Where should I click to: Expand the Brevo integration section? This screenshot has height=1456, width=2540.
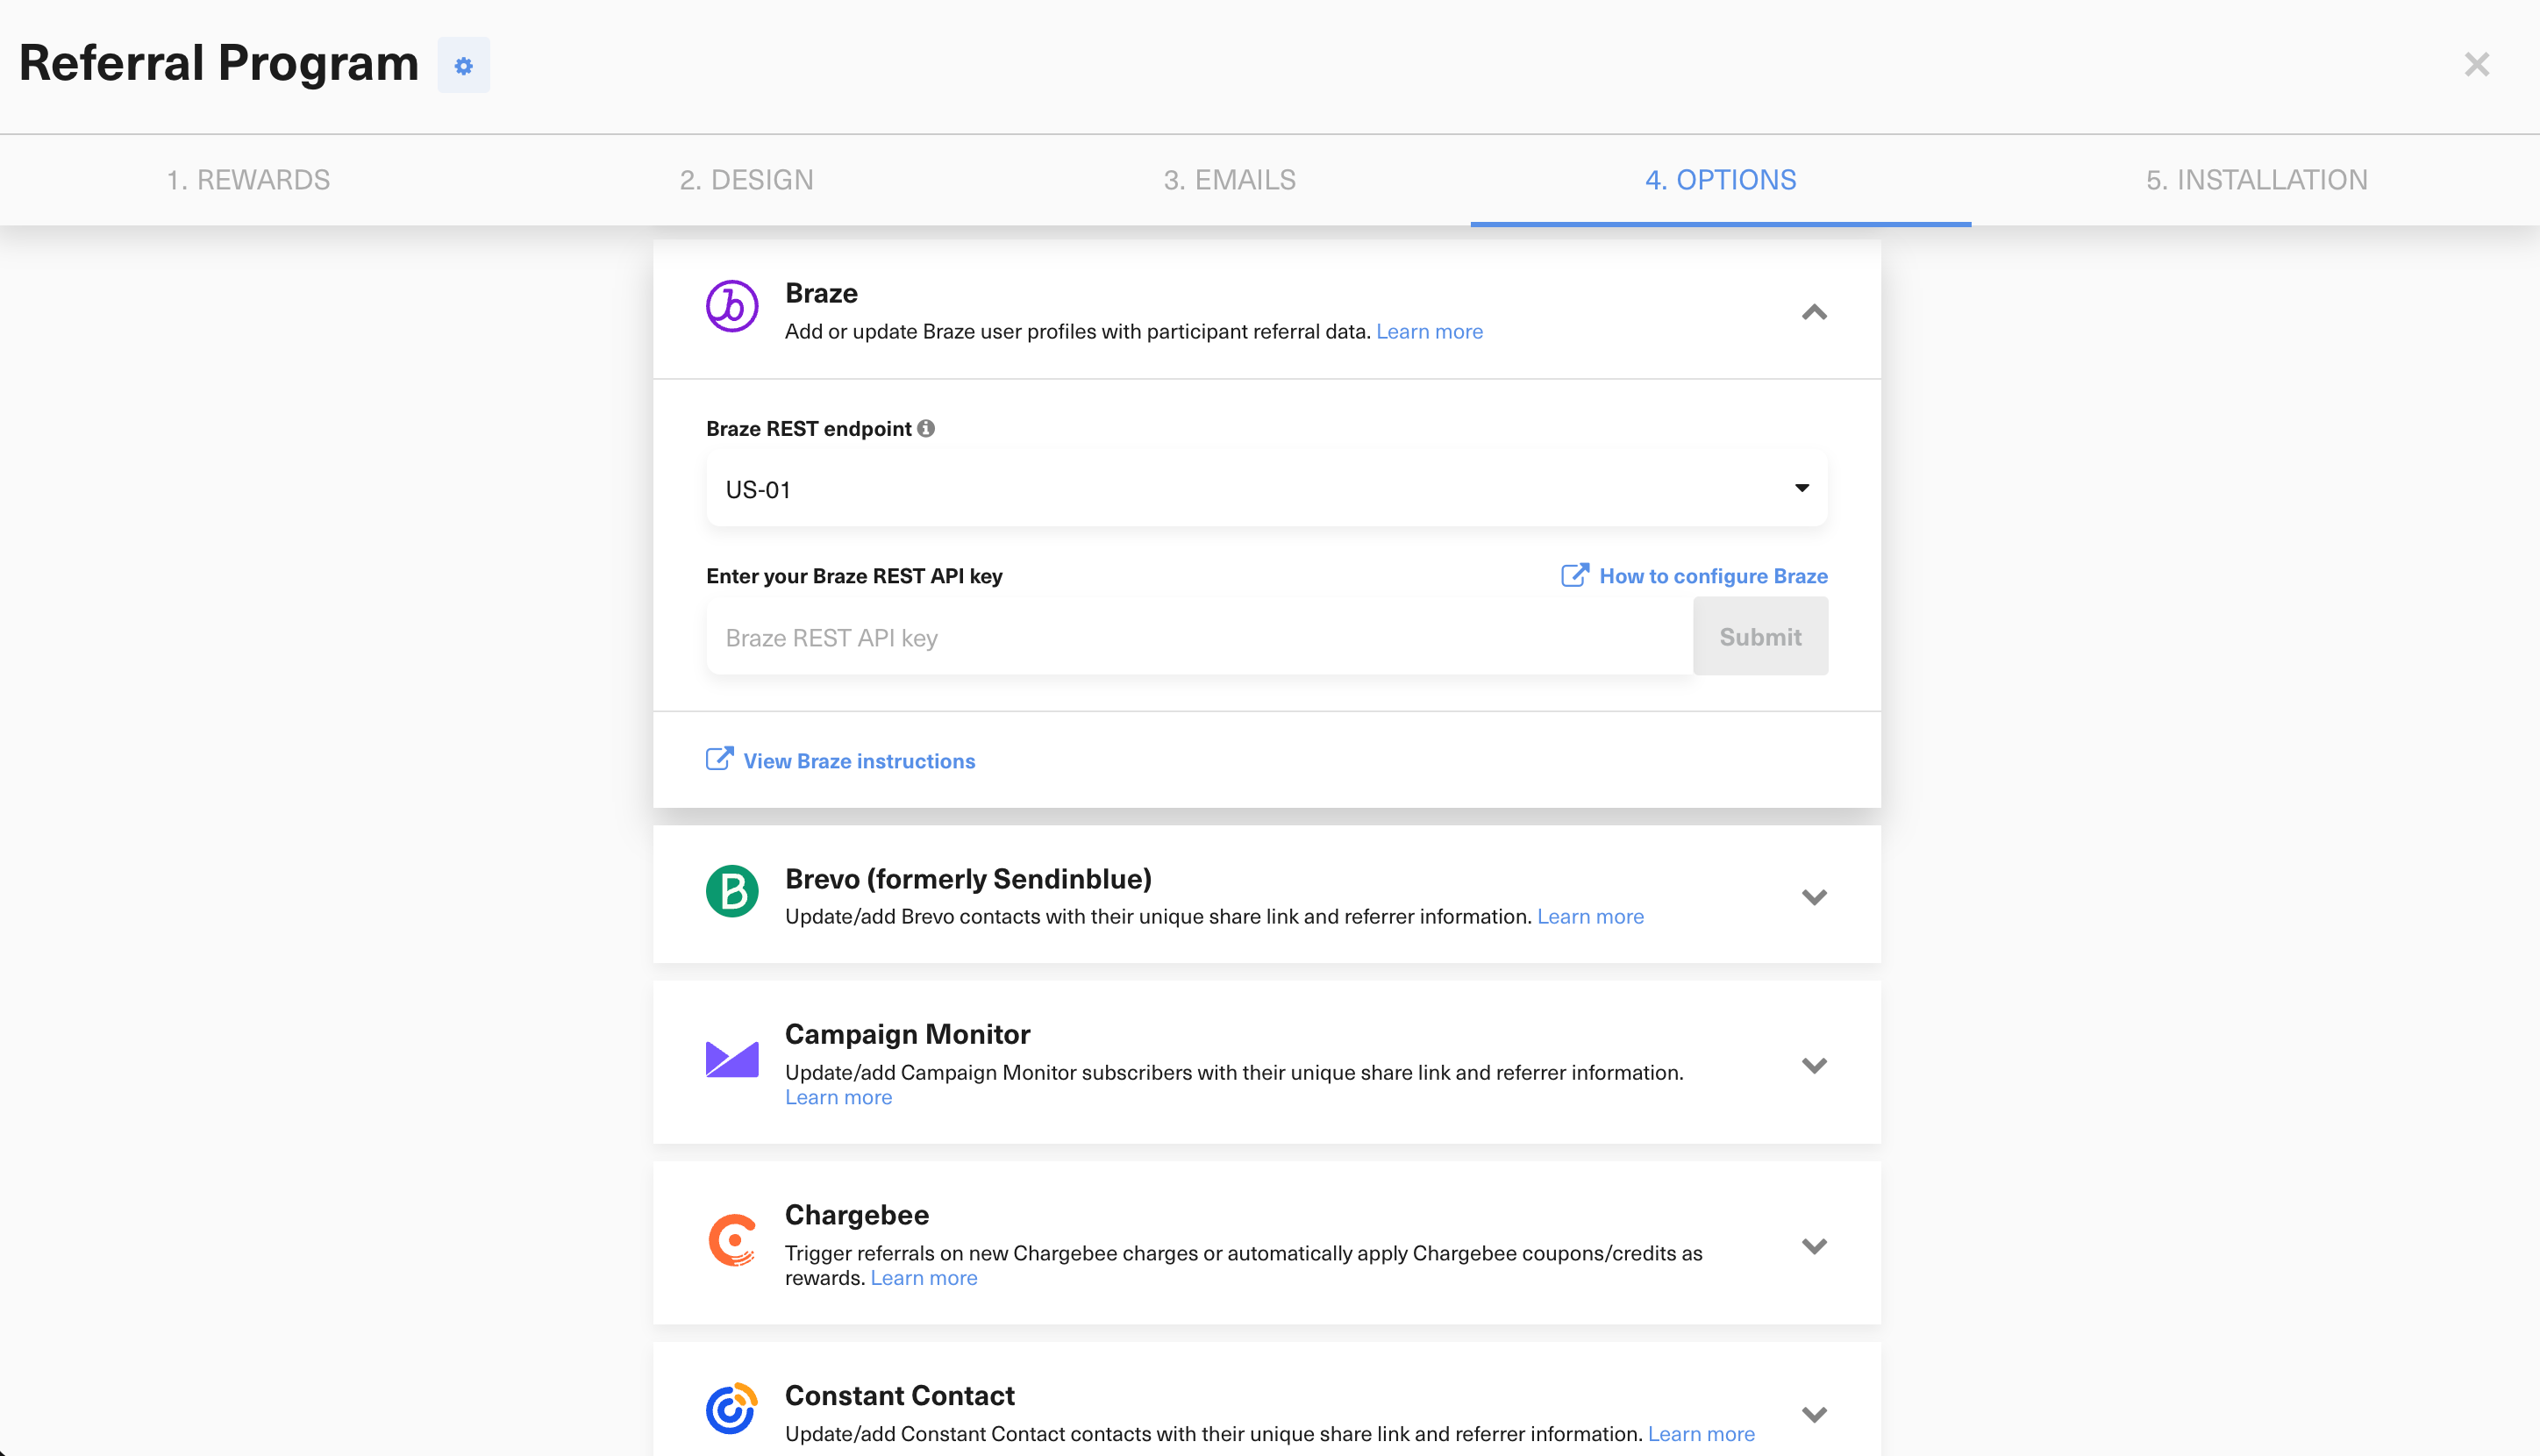(1814, 897)
